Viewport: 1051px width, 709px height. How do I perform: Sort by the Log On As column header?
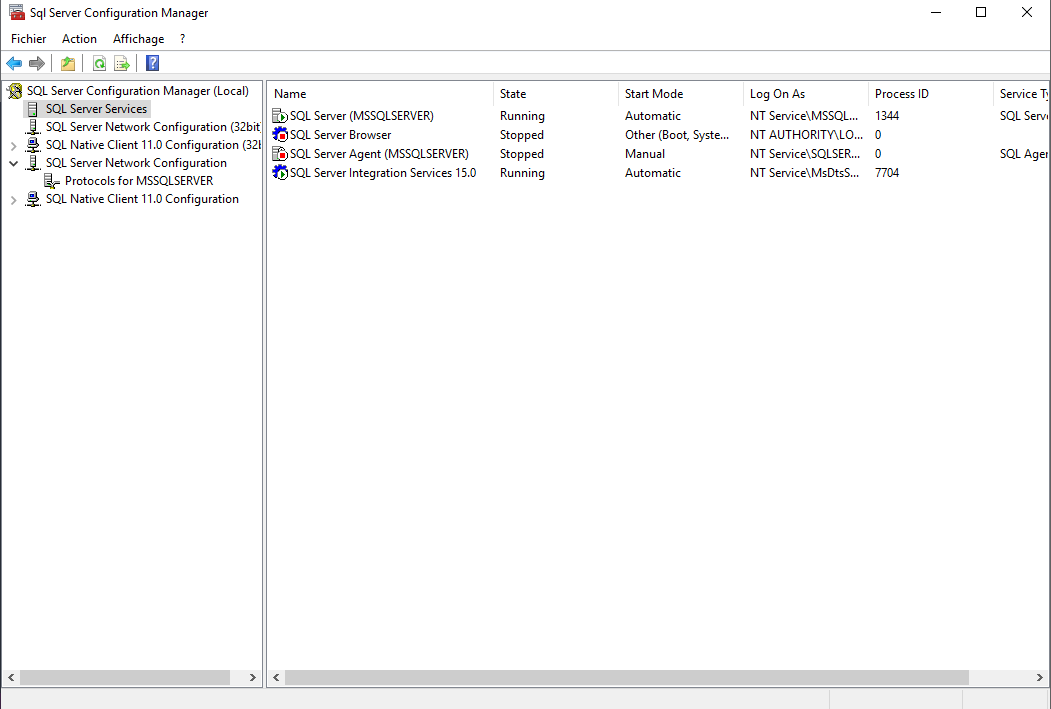(x=806, y=94)
